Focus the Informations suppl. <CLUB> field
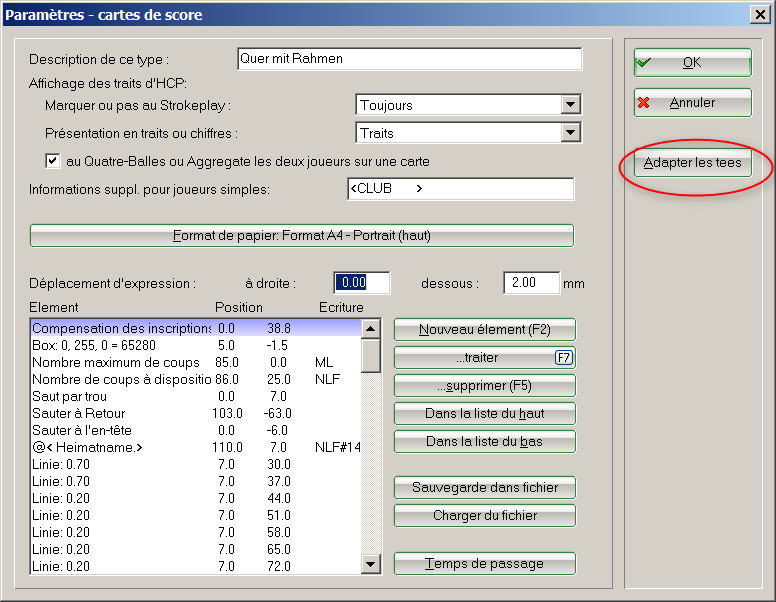This screenshot has width=776, height=602. [461, 189]
